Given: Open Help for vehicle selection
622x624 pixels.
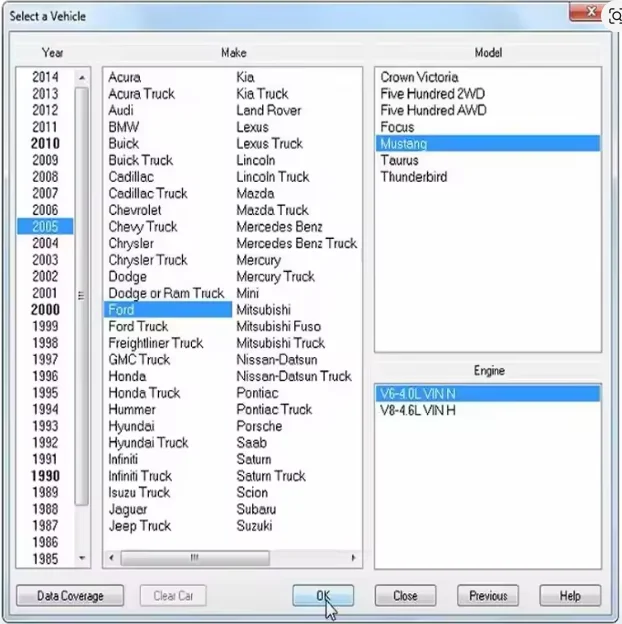Looking at the screenshot, I should tap(570, 595).
